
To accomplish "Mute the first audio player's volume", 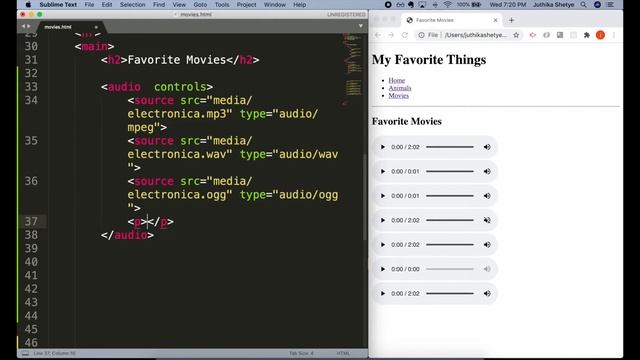I will click(487, 147).
